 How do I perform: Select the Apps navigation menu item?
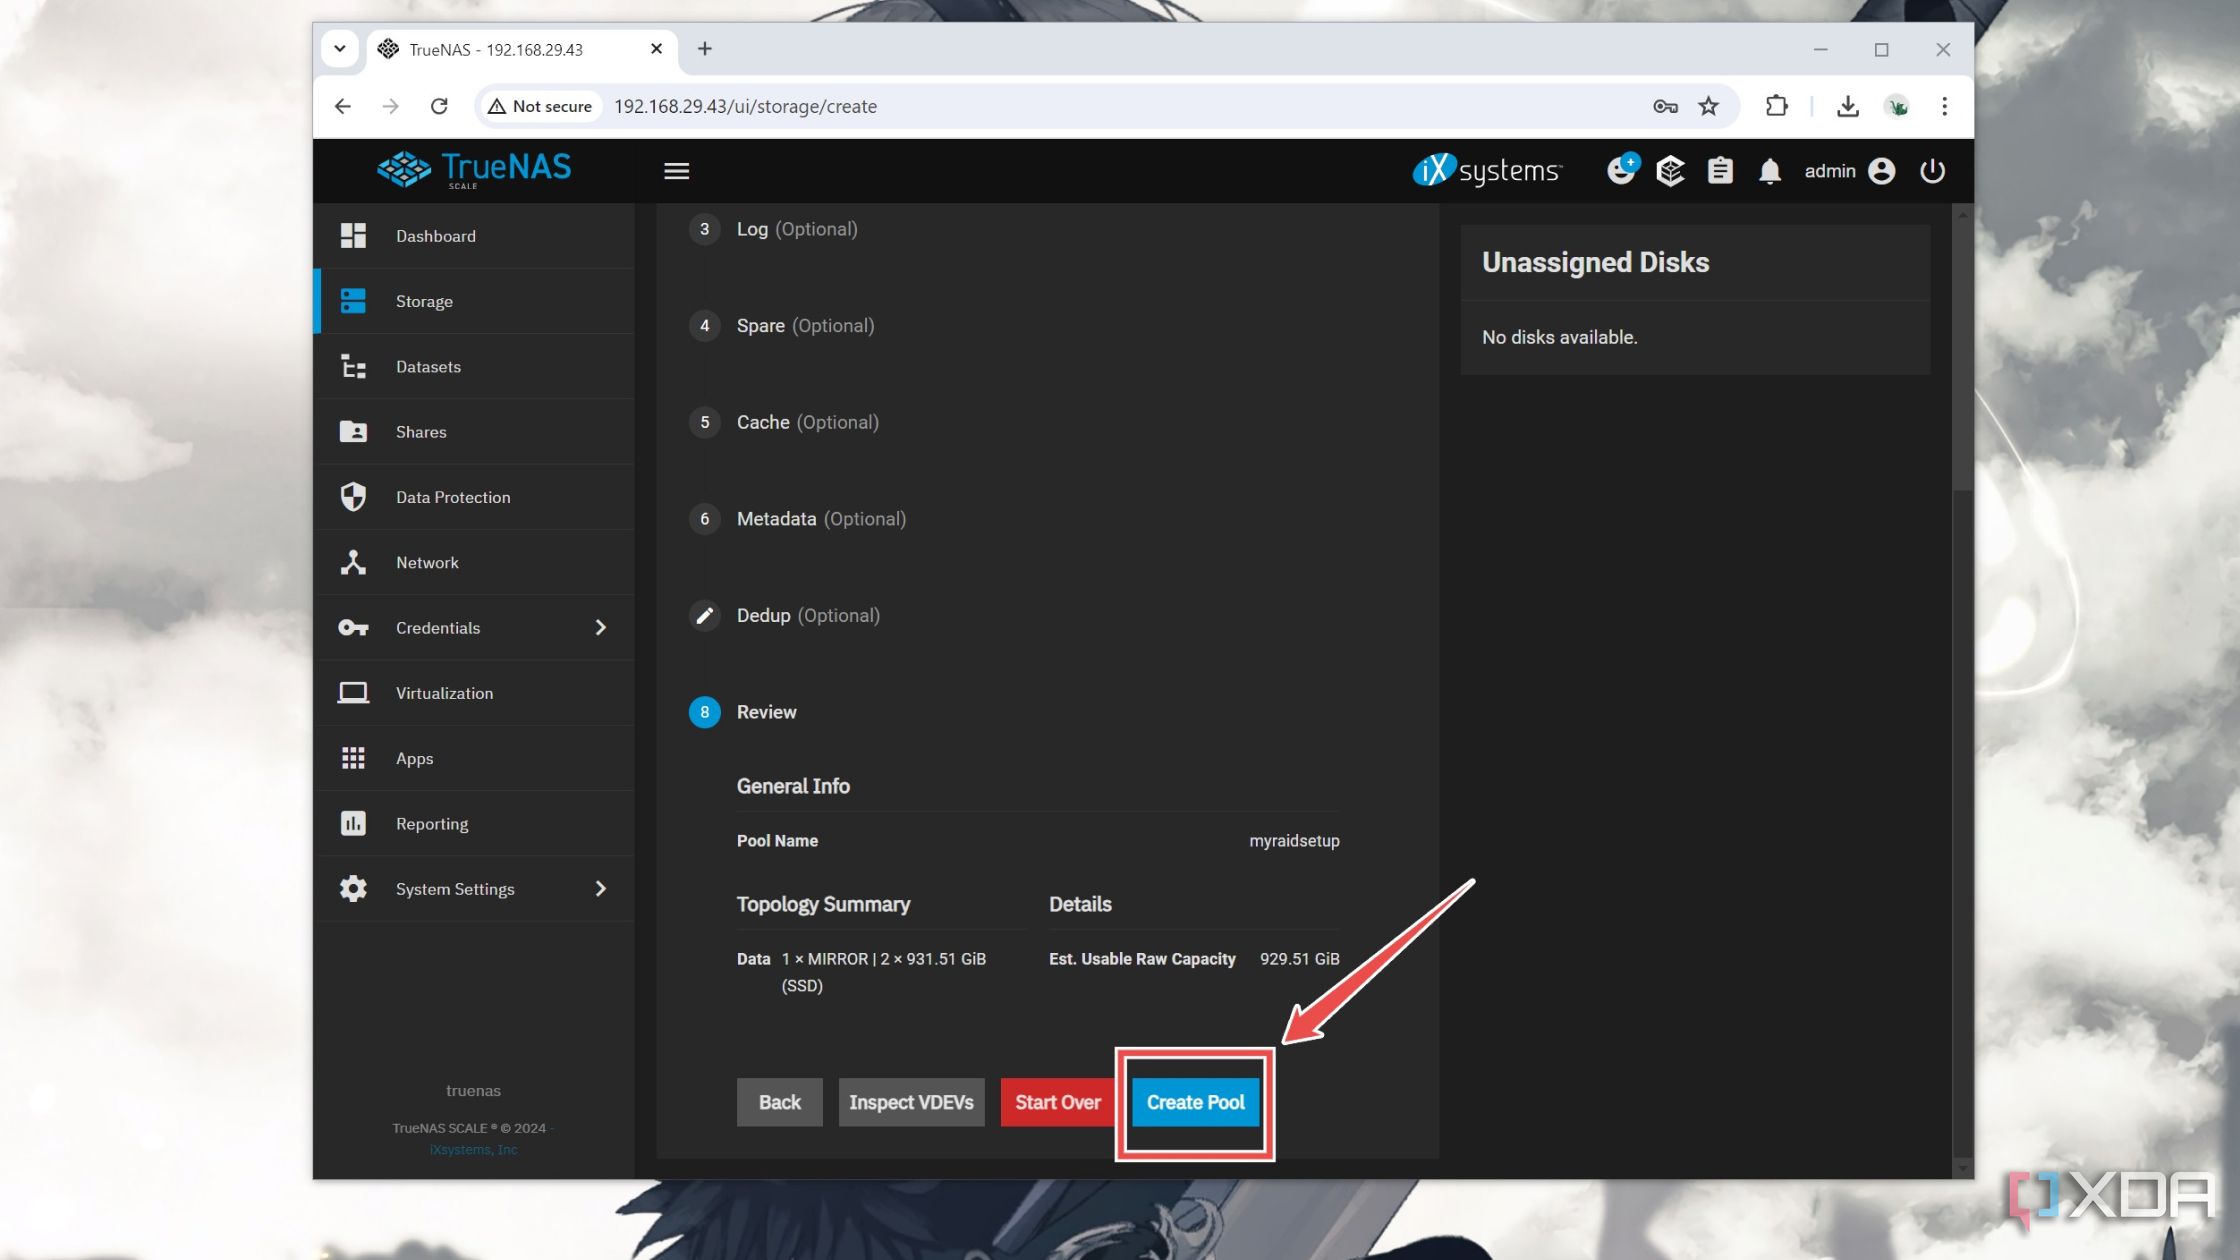tap(414, 757)
